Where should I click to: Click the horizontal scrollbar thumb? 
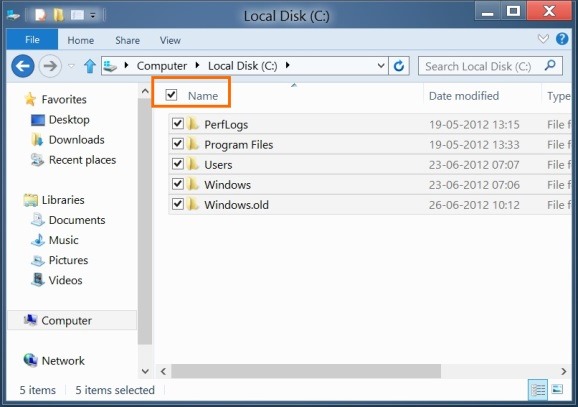[x=306, y=371]
